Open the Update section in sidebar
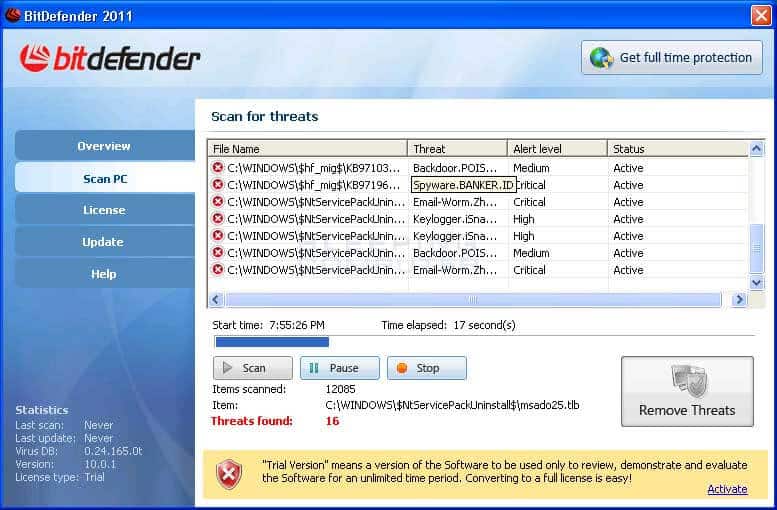 coord(104,242)
